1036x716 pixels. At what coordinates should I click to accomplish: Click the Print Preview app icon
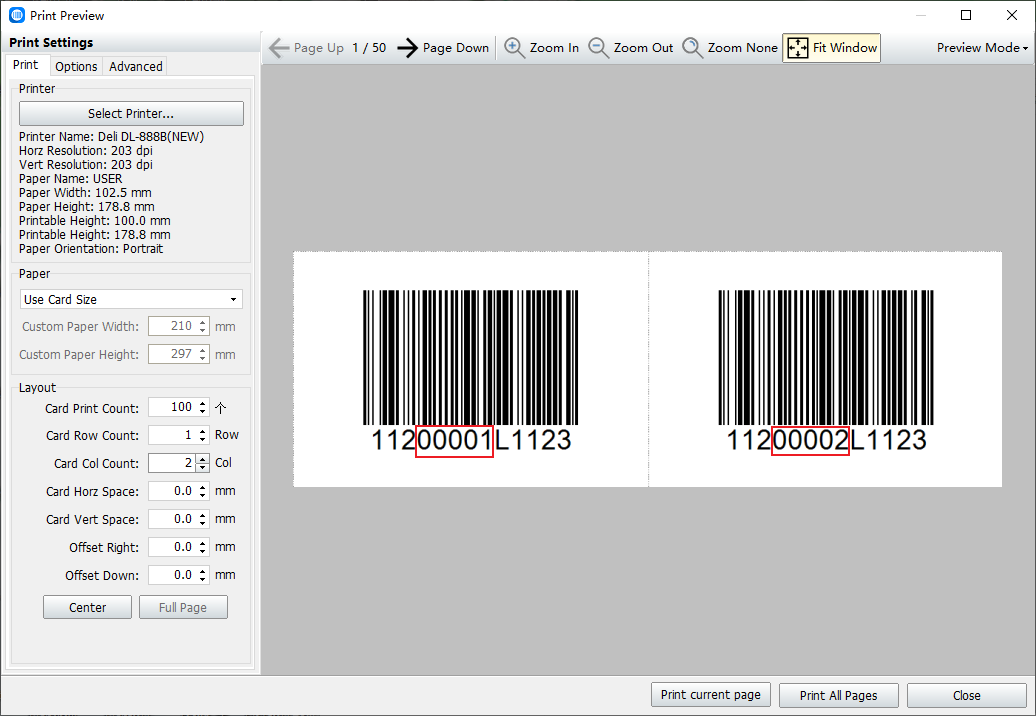[x=17, y=15]
